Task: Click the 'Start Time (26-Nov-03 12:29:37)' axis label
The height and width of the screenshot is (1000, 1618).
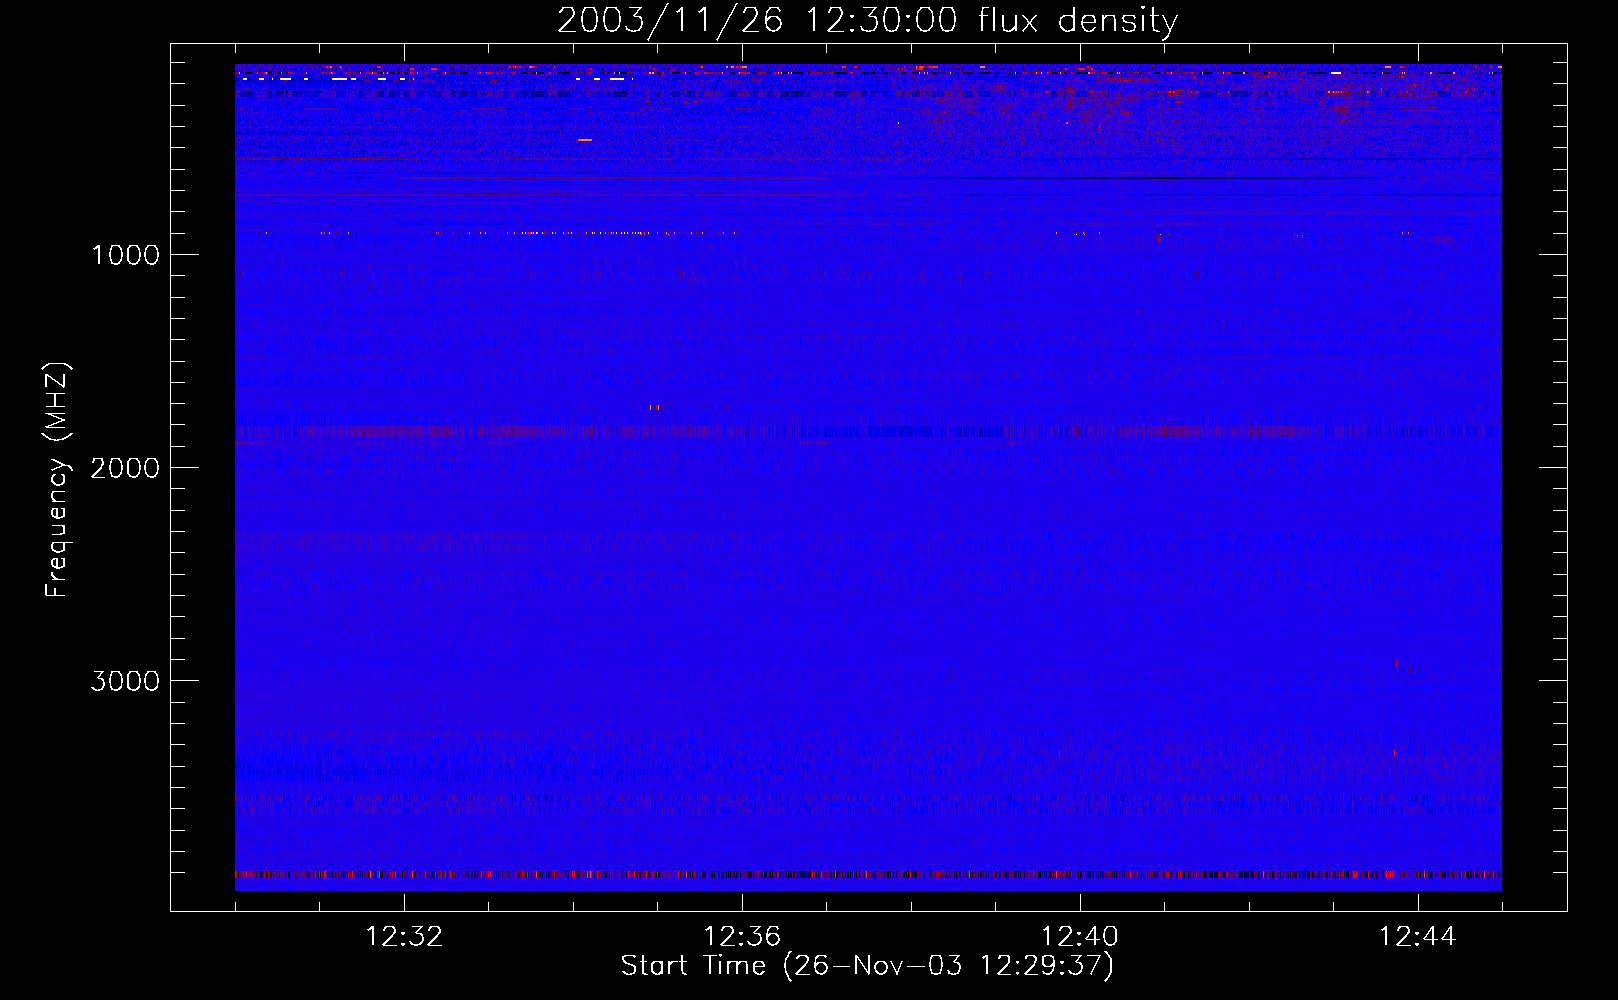Action: coord(867,966)
